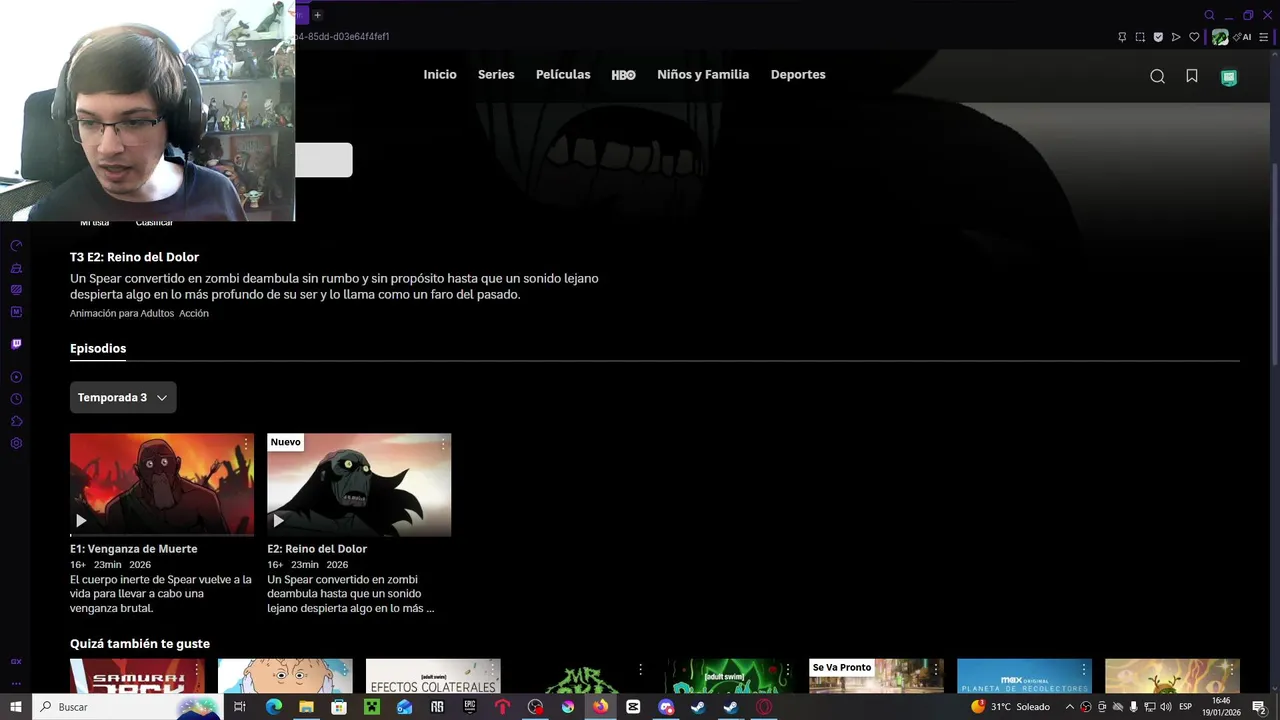Open File Explorer from taskbar
This screenshot has height=720, width=1280.
(306, 707)
